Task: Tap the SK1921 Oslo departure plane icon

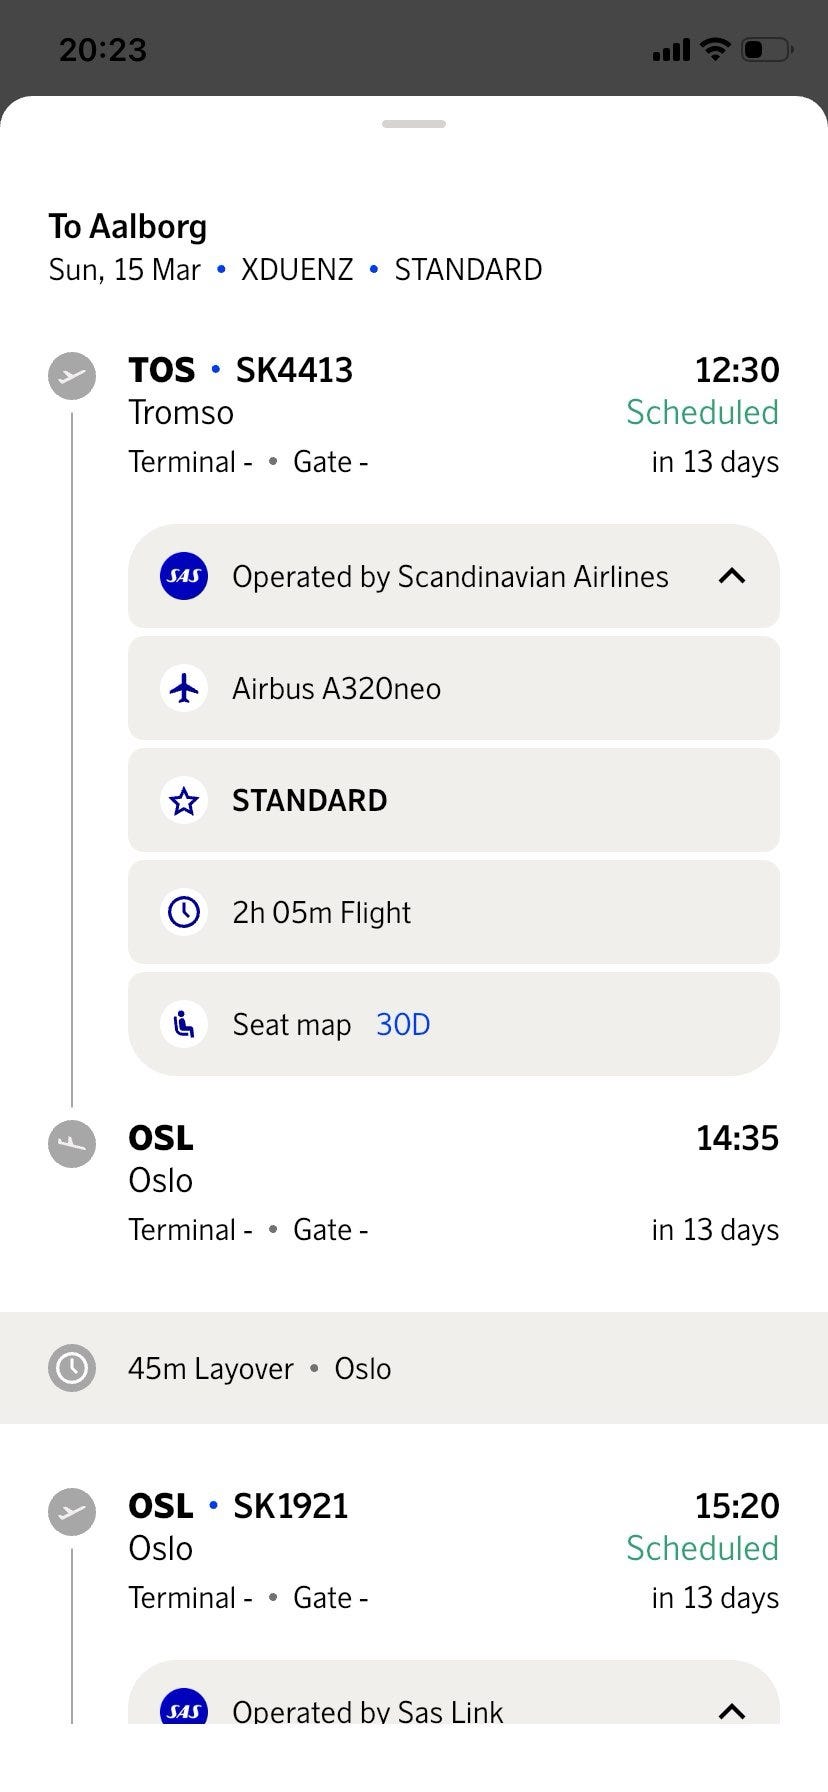Action: click(x=72, y=1511)
